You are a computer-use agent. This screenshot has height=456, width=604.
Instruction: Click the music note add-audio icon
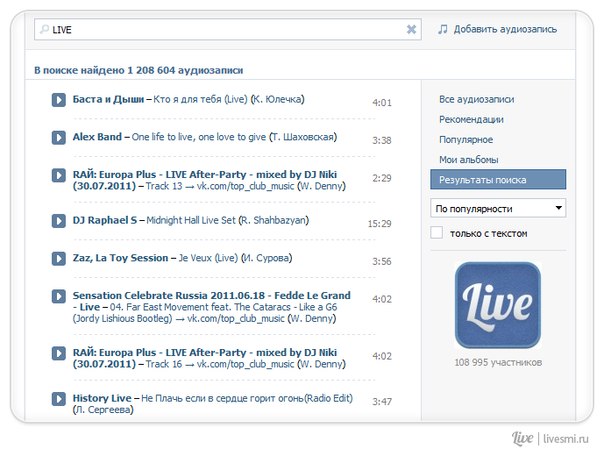point(443,29)
